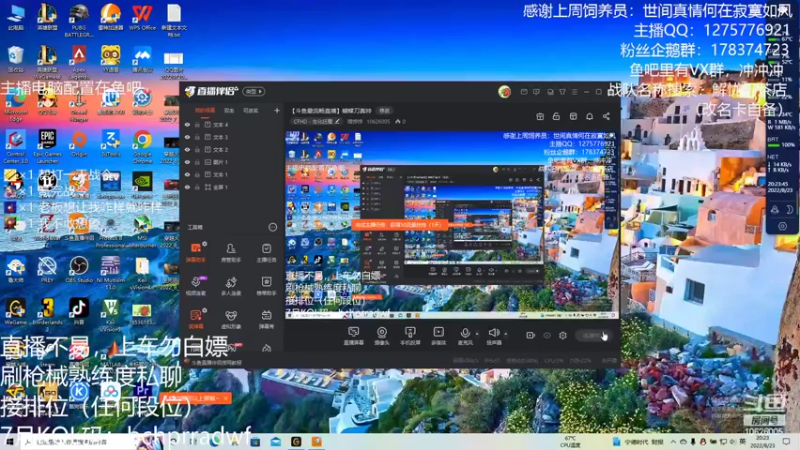Screen dimensions: 800x450
Task: Switch to the second scene tab
Action: point(229,110)
